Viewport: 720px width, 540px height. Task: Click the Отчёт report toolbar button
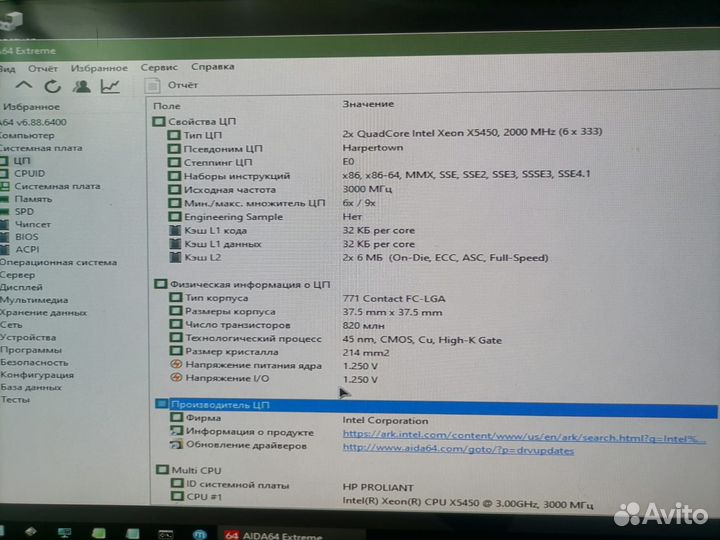(x=171, y=85)
